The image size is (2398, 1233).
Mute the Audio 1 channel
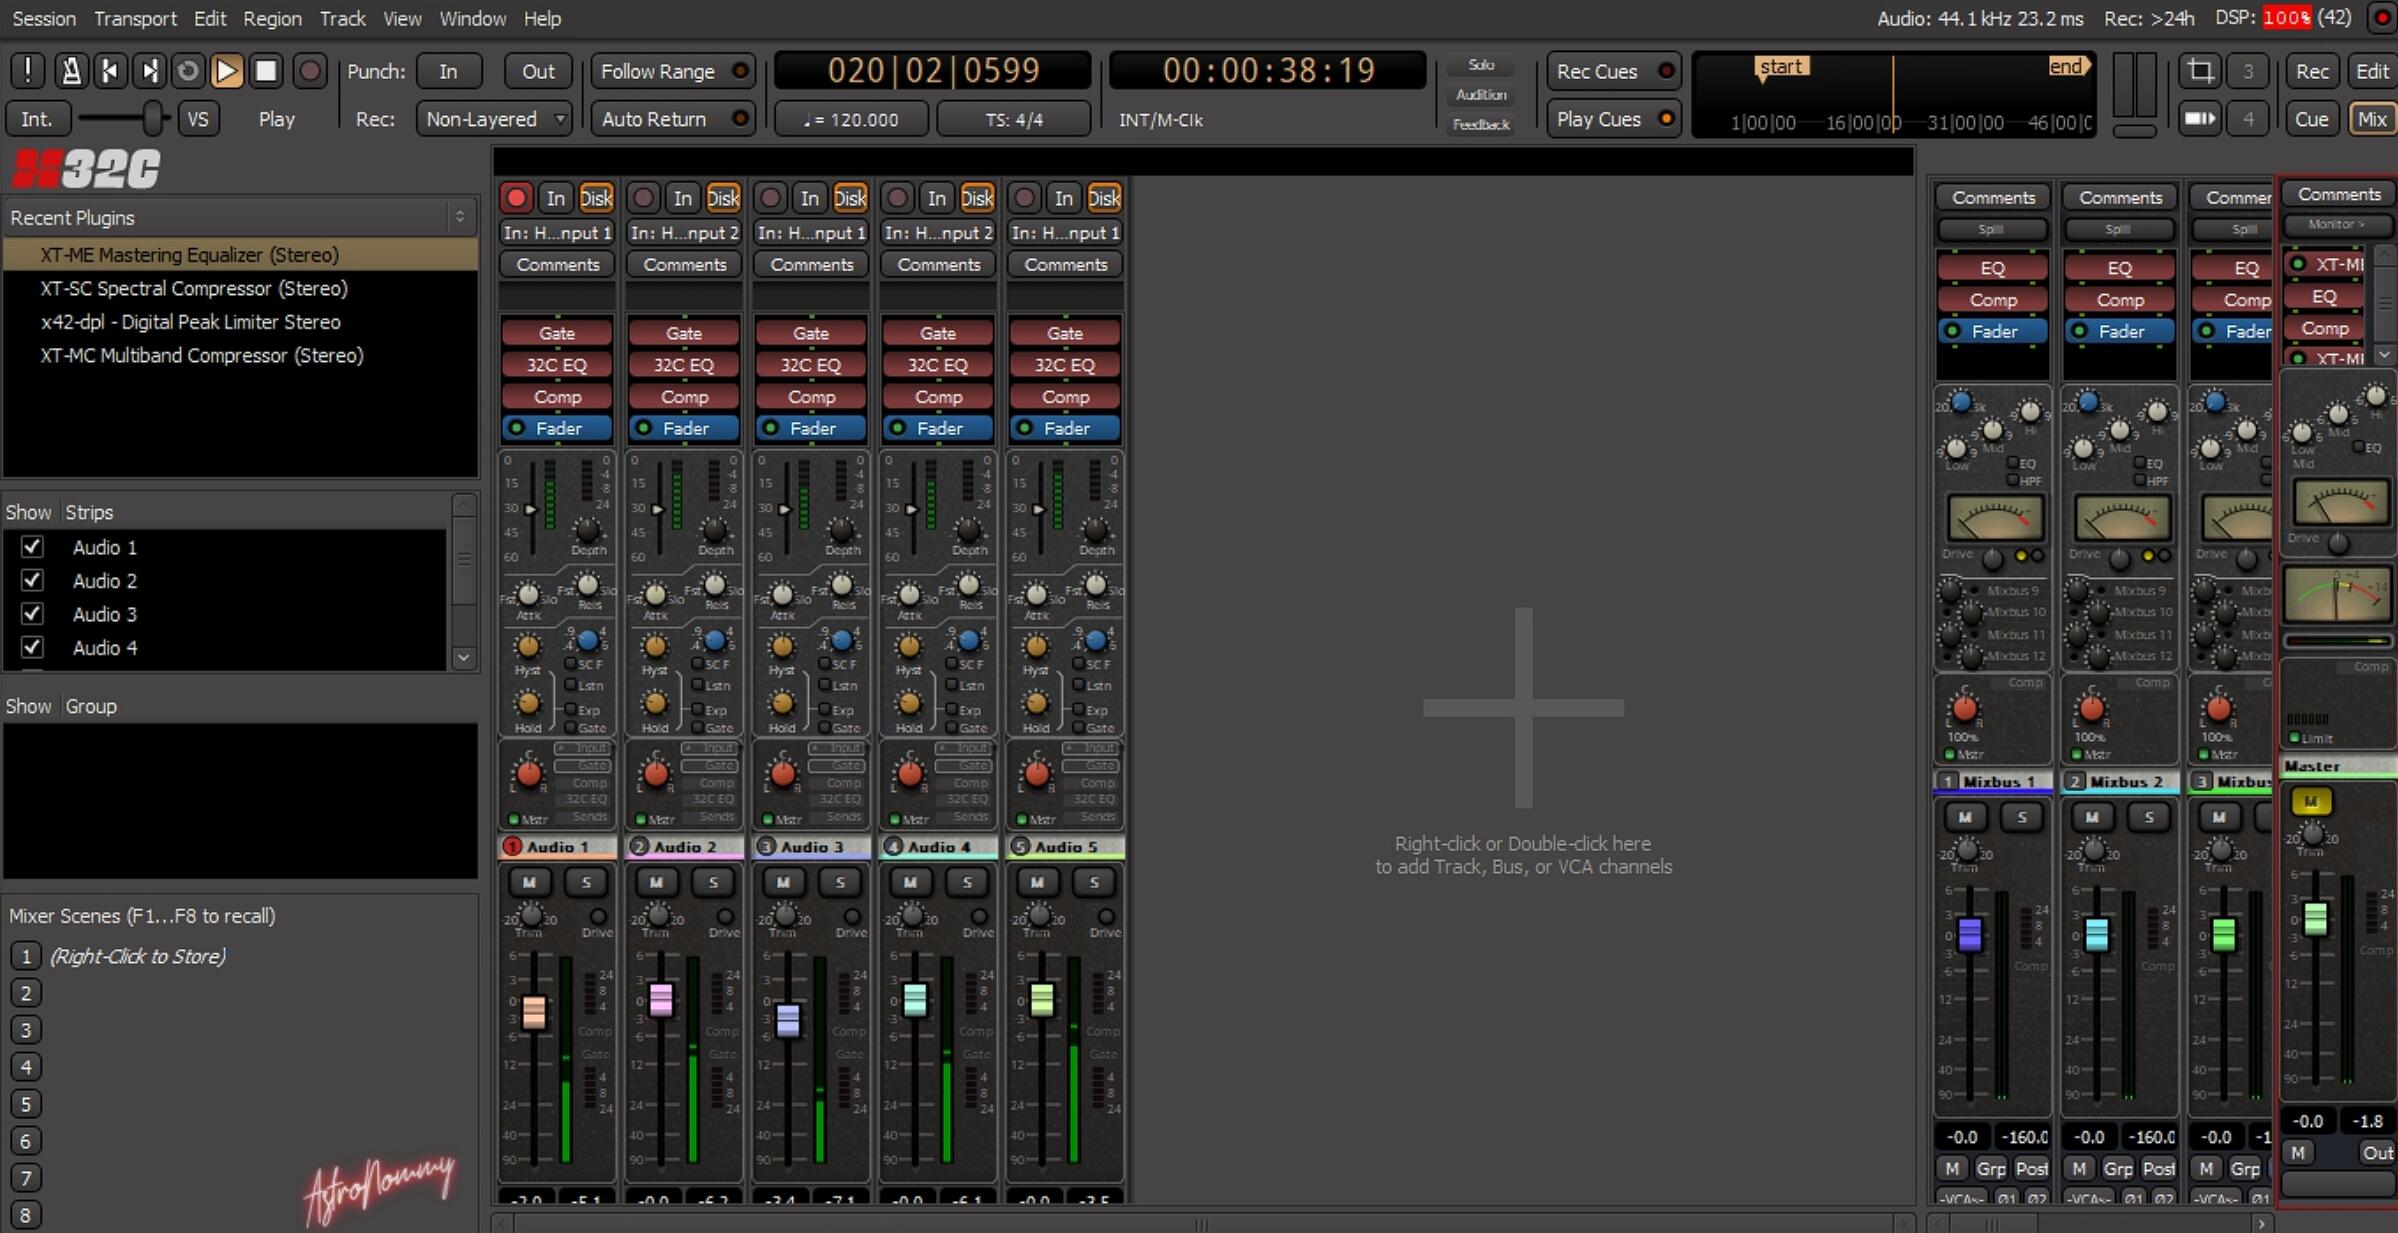[529, 882]
